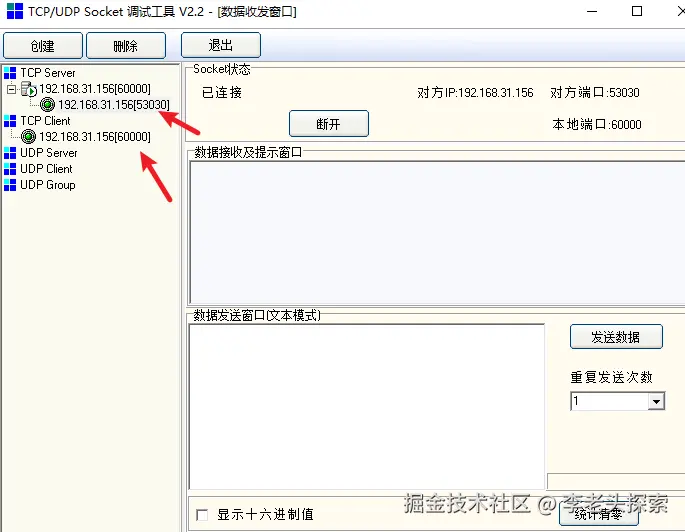Minimize the Socket tool window

592,11
